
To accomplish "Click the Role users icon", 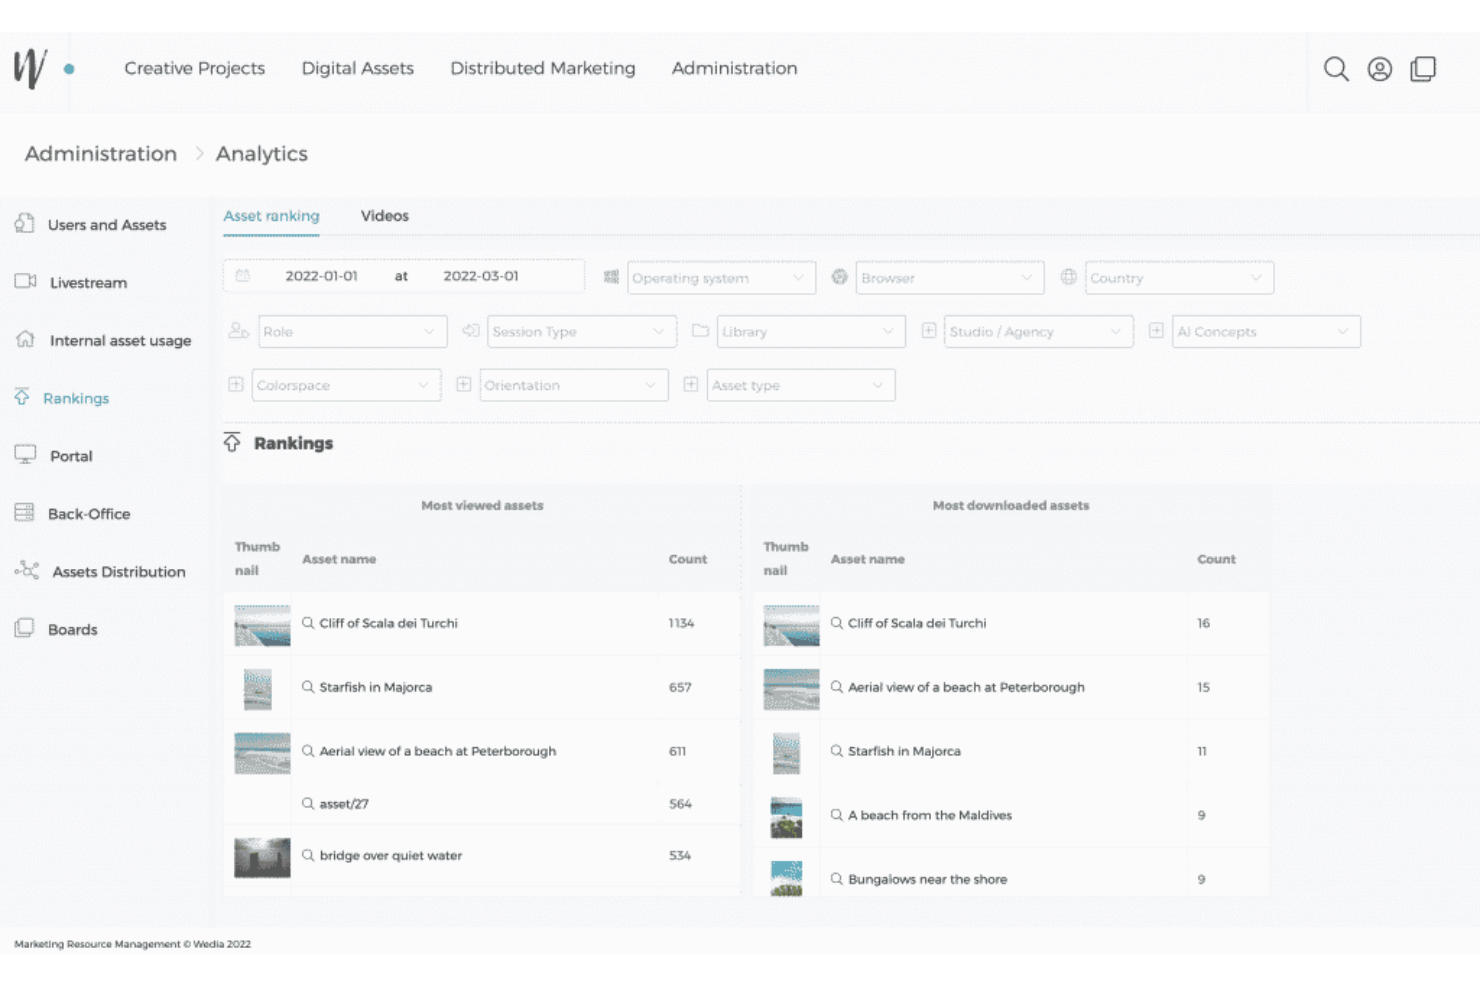I will coord(238,331).
